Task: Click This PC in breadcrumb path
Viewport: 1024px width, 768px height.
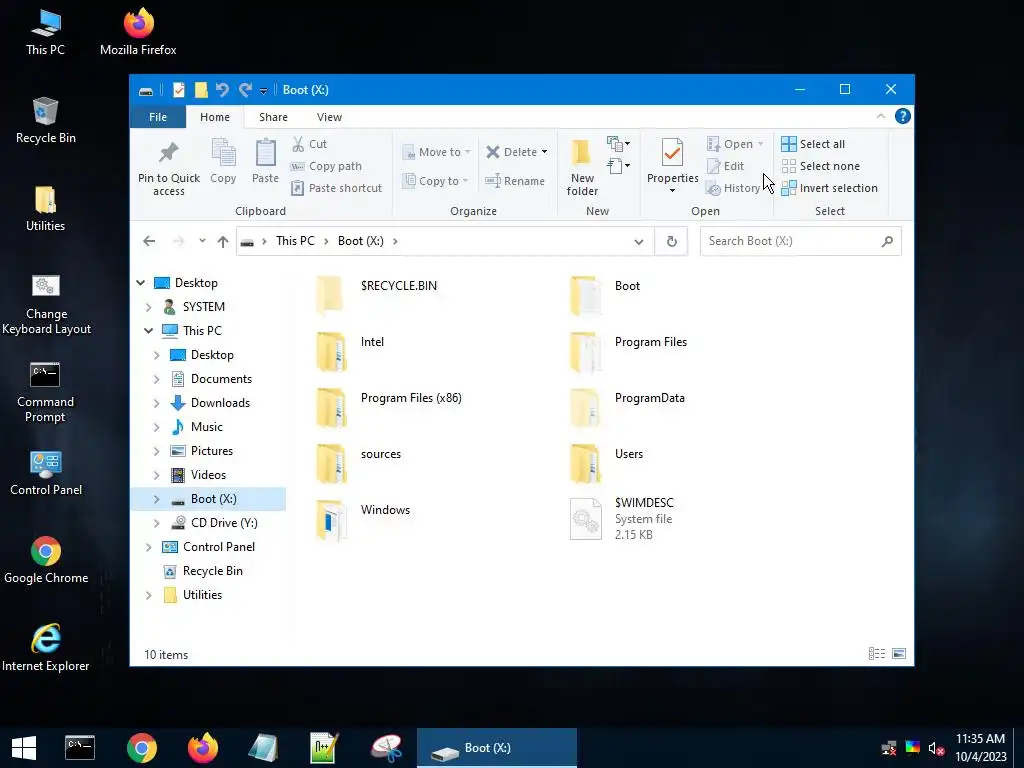Action: pos(295,241)
